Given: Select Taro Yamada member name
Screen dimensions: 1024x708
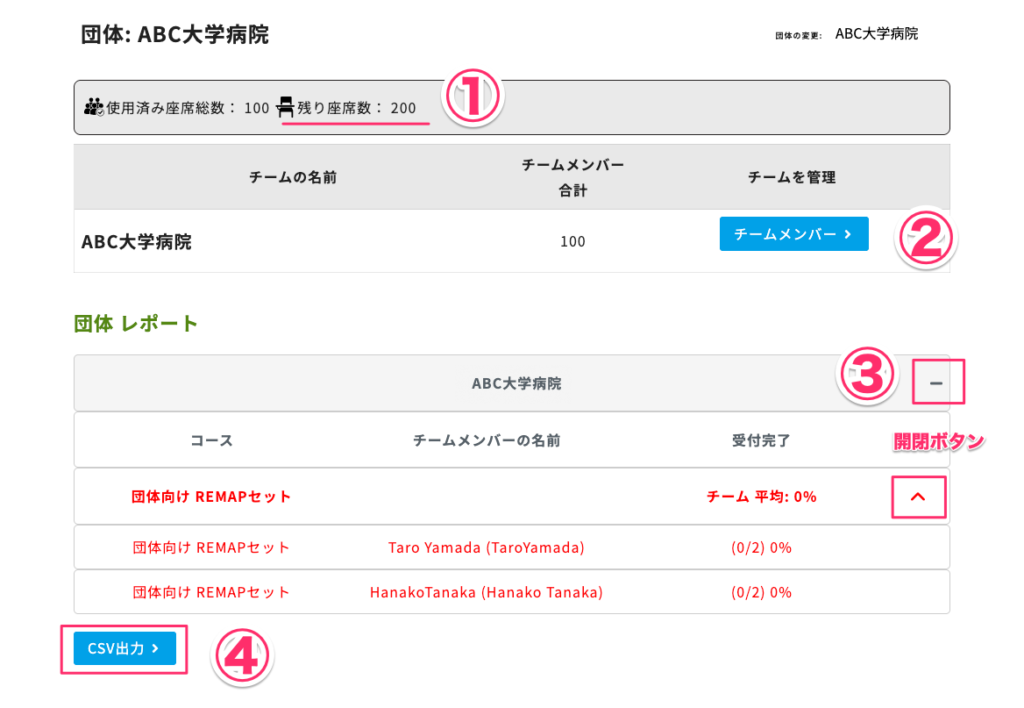Looking at the screenshot, I should pyautogui.click(x=486, y=548).
